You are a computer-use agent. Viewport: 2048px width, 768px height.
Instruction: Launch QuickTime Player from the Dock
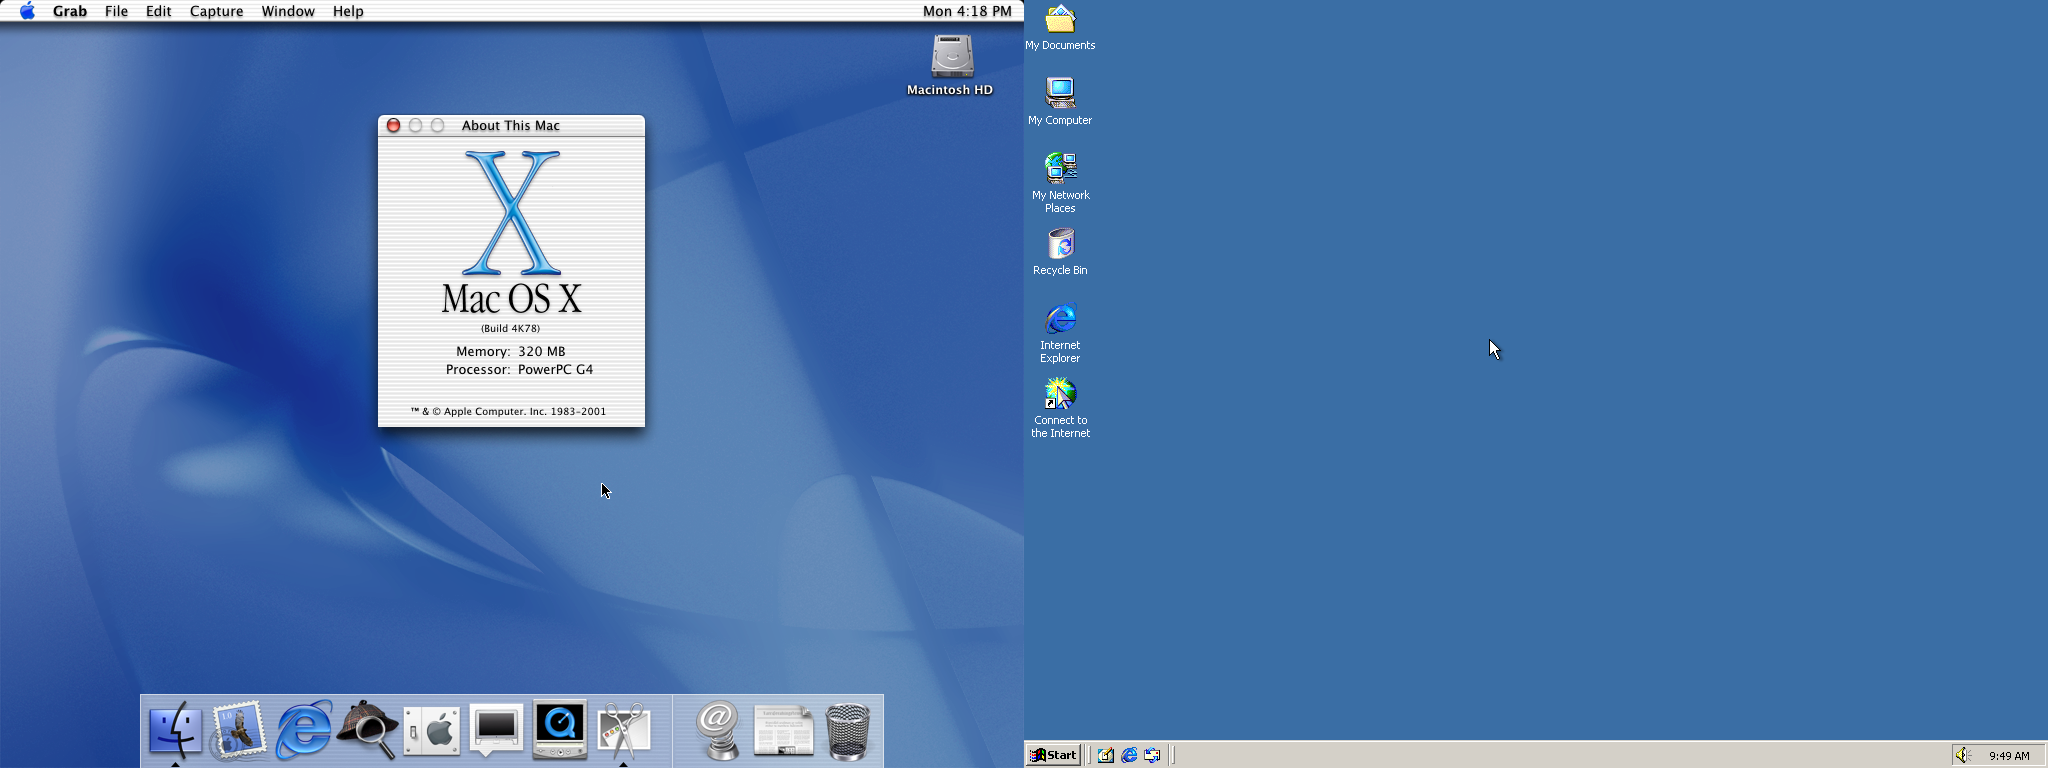(x=560, y=730)
